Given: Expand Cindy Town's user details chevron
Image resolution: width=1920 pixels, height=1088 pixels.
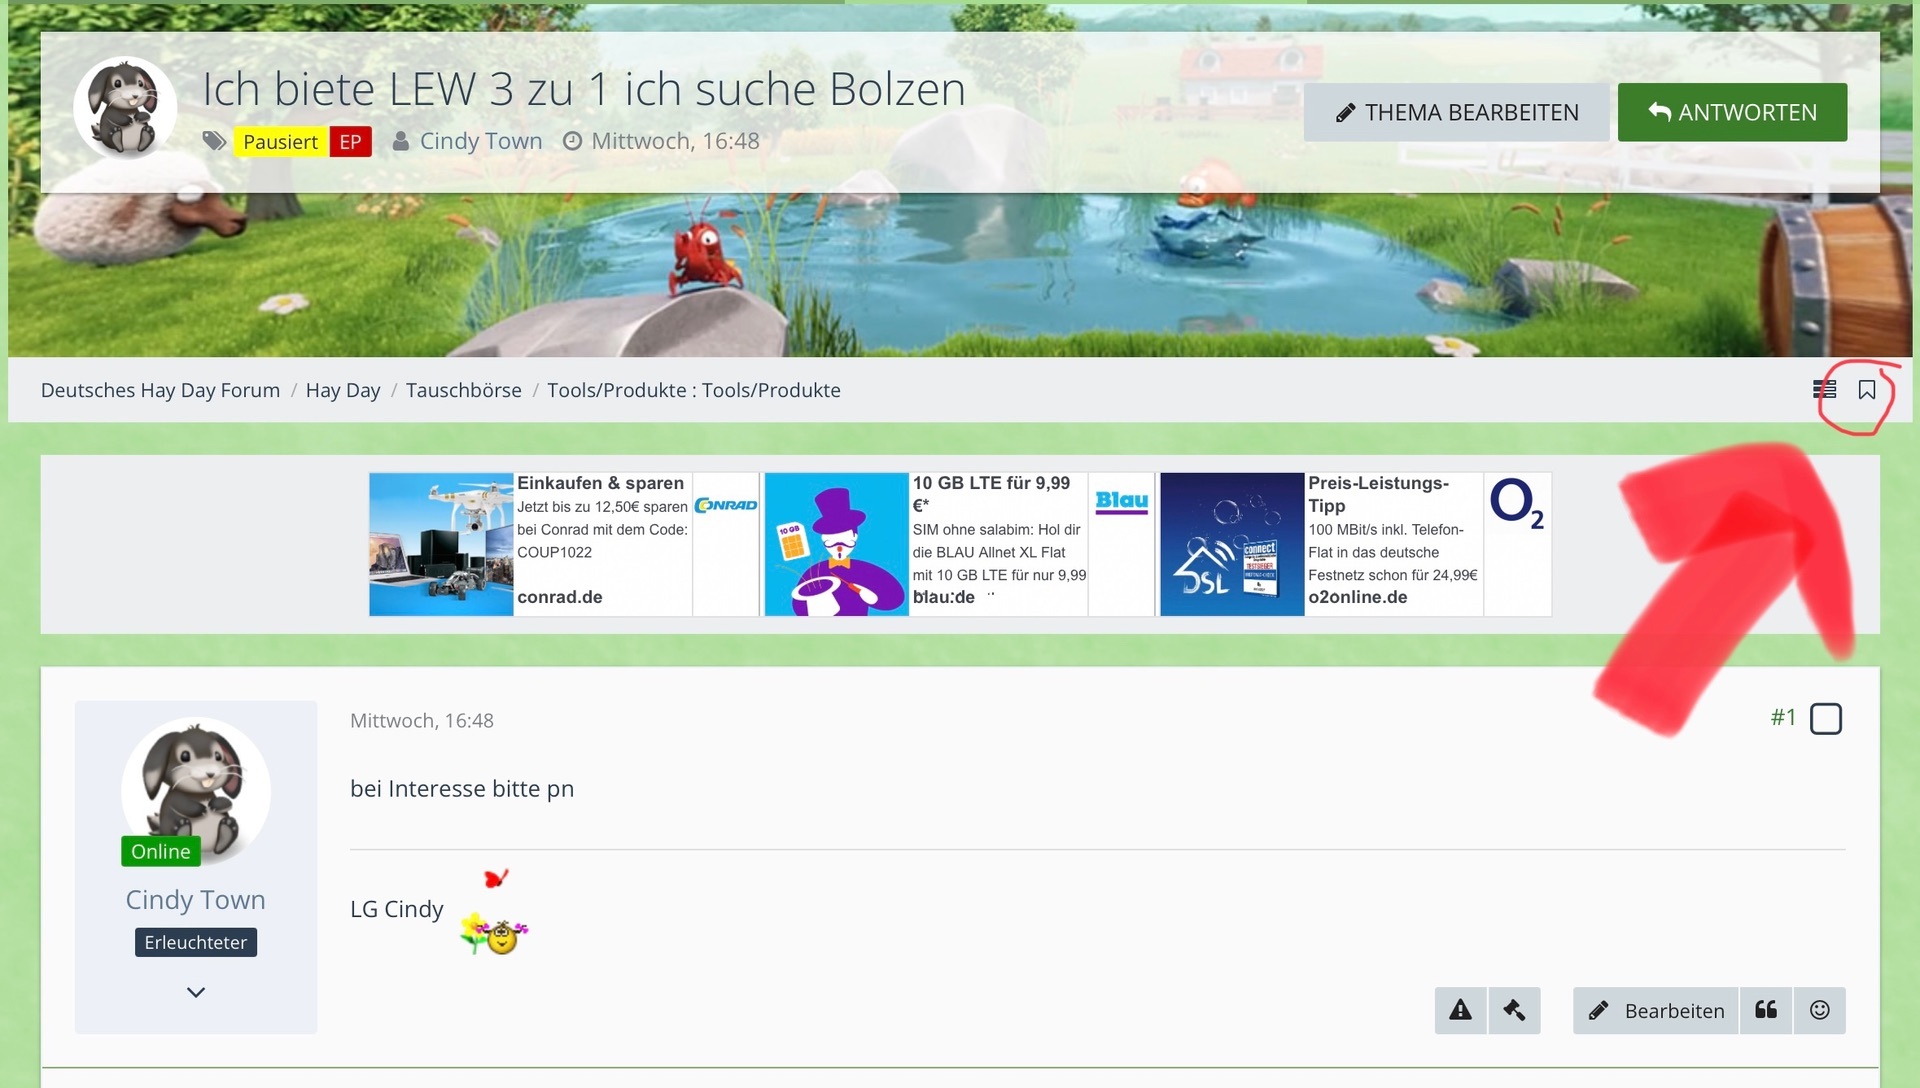Looking at the screenshot, I should pos(196,992).
